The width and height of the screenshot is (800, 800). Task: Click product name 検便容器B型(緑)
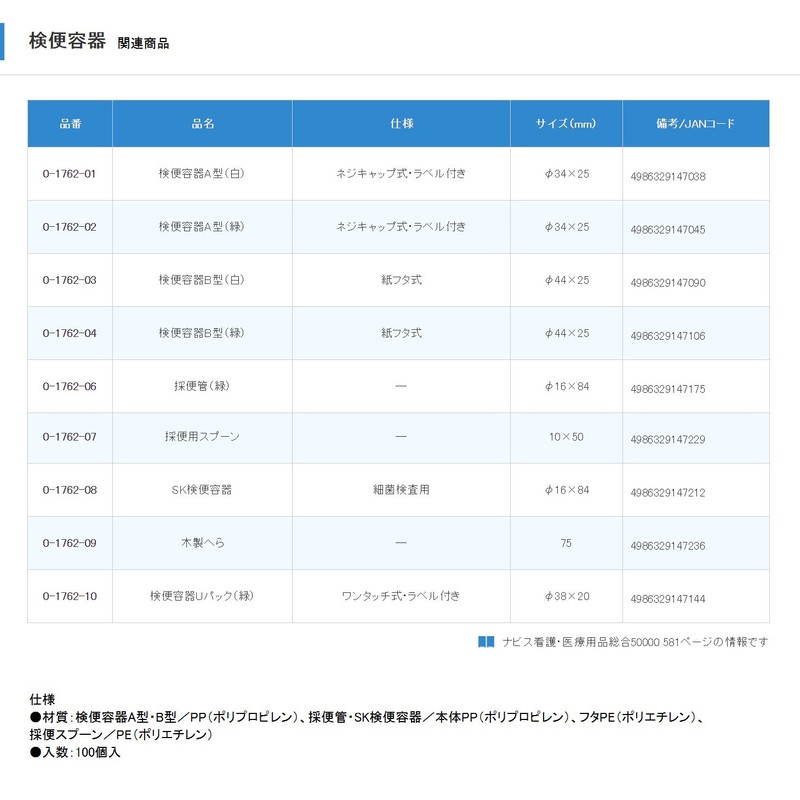tap(202, 333)
